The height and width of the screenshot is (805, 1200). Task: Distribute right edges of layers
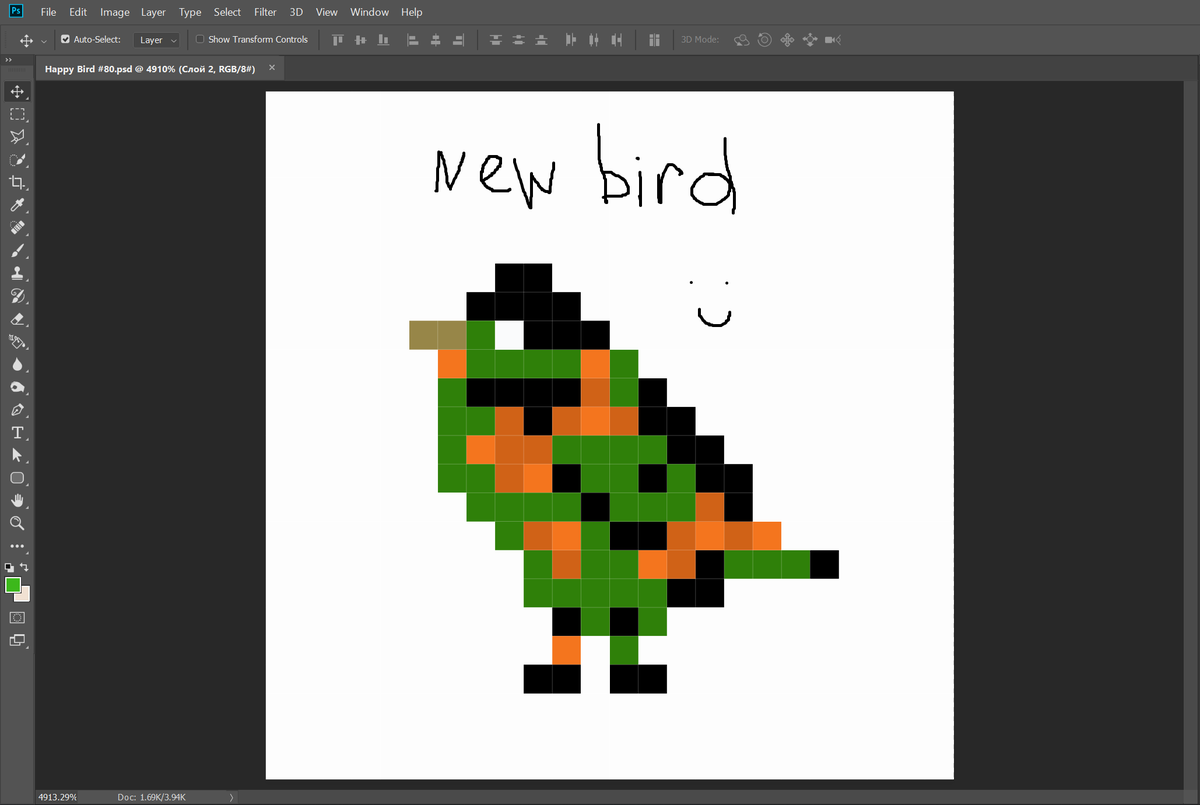[617, 40]
